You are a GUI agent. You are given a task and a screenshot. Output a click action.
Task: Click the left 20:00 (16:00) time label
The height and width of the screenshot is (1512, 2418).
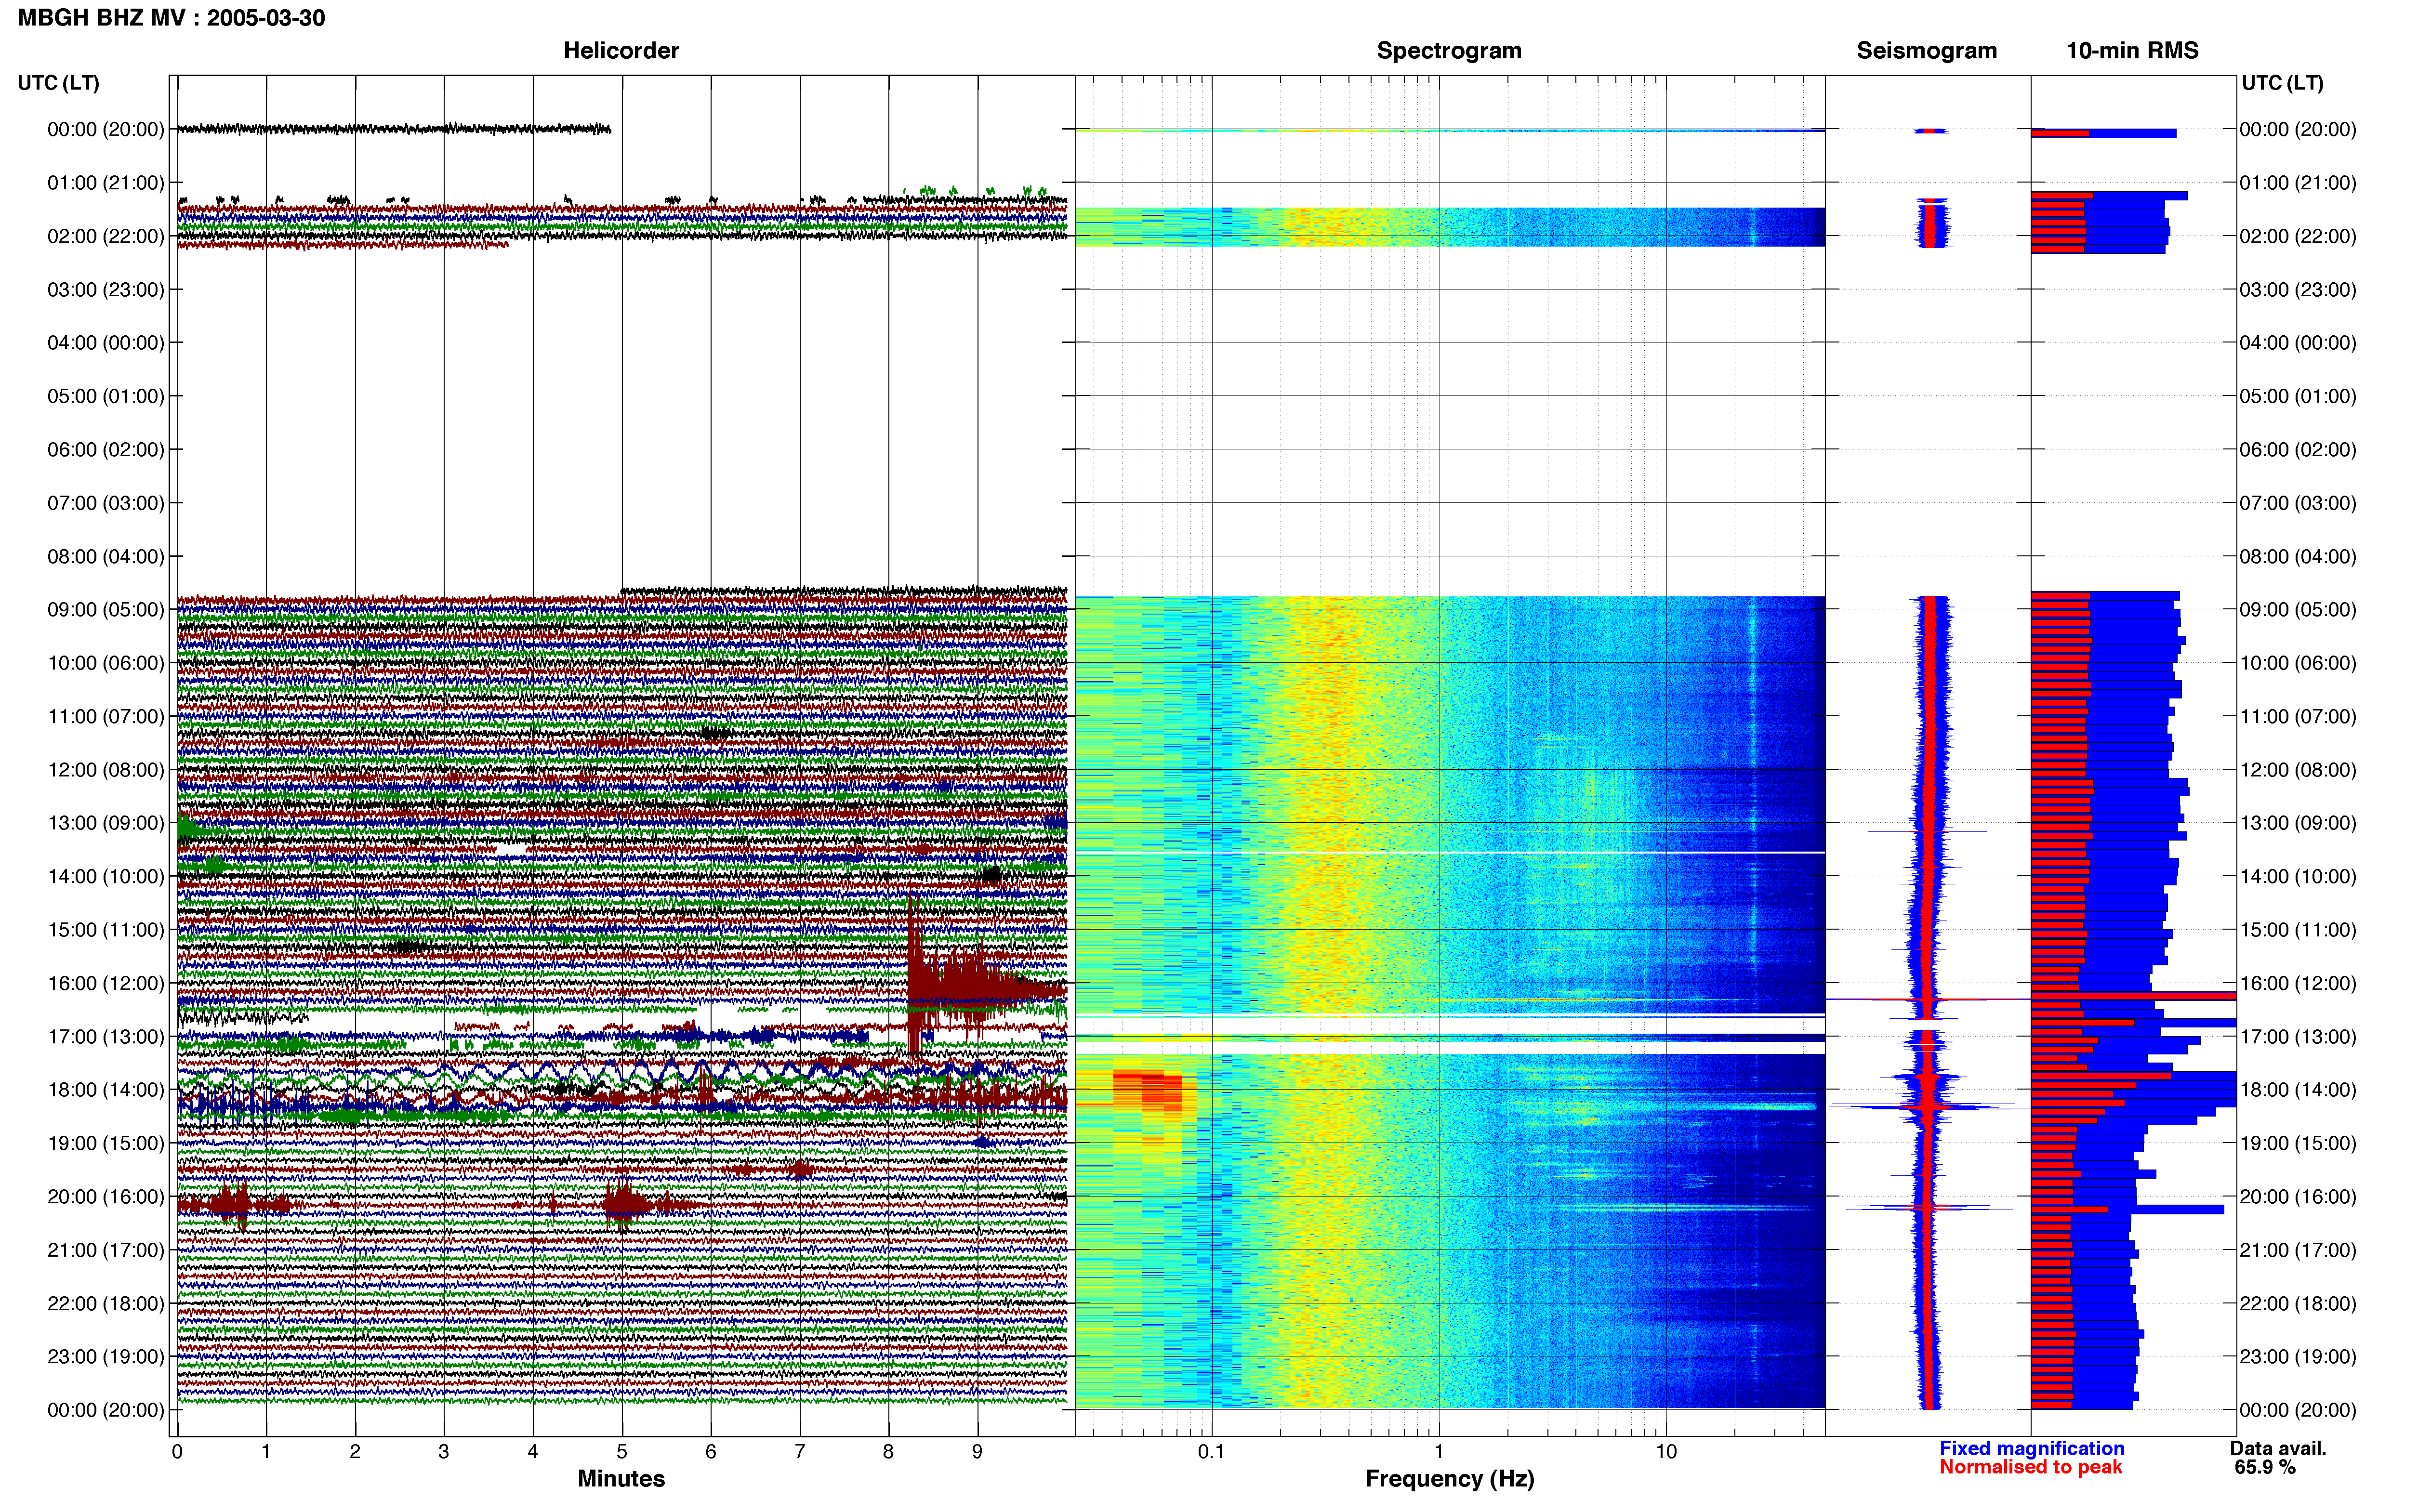click(x=105, y=1196)
